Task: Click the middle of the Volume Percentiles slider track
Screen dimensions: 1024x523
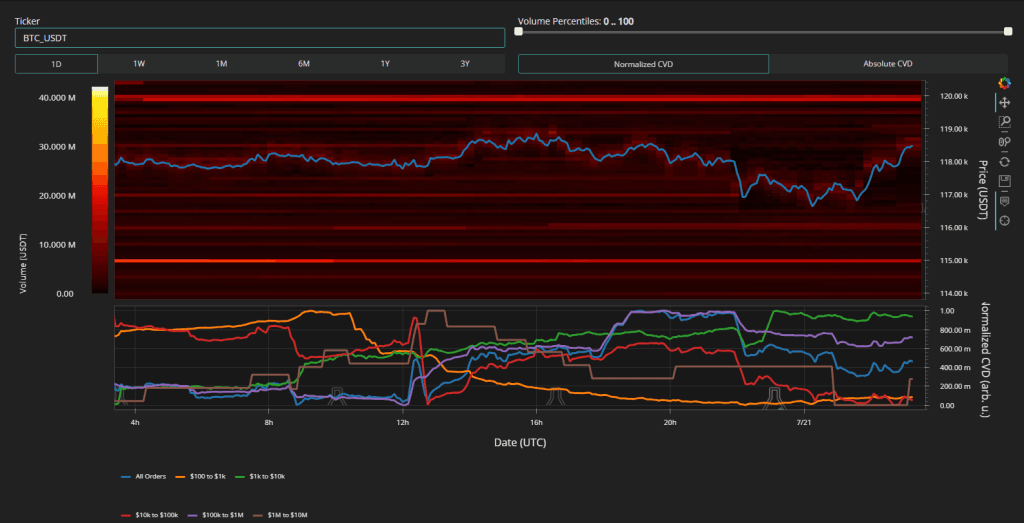Action: click(763, 31)
